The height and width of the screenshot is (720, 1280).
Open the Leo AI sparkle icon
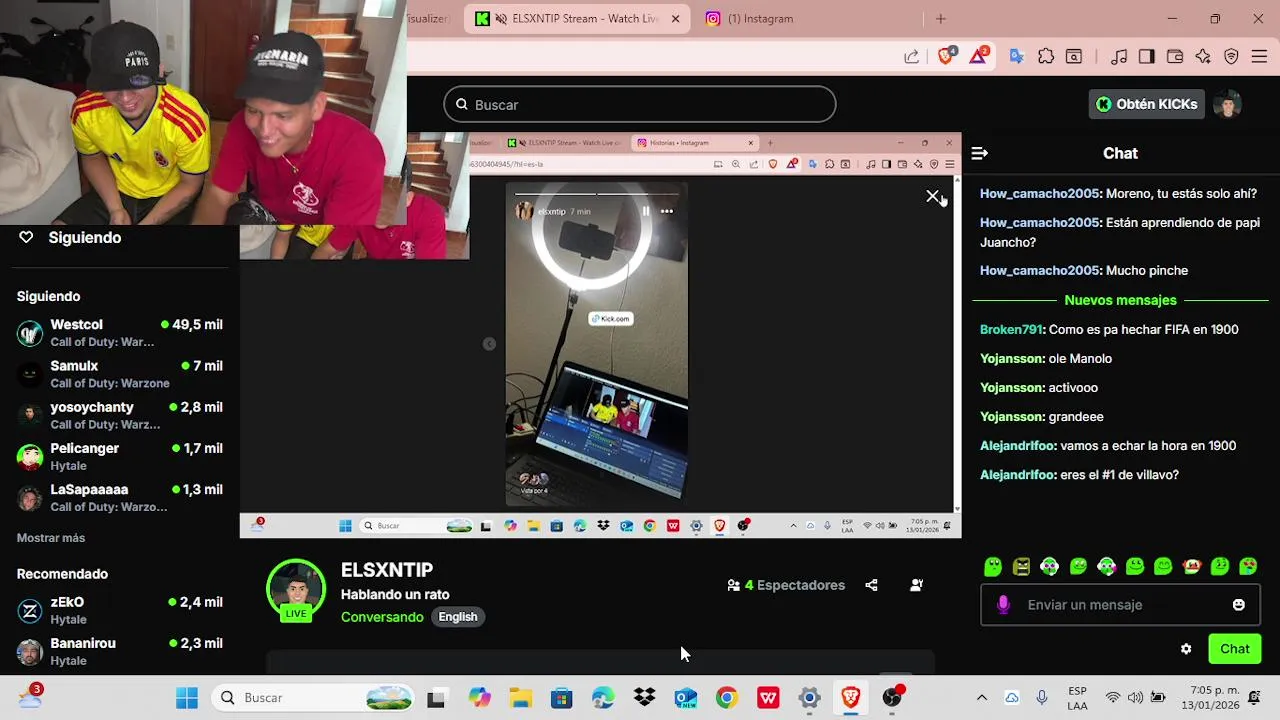click(1203, 57)
